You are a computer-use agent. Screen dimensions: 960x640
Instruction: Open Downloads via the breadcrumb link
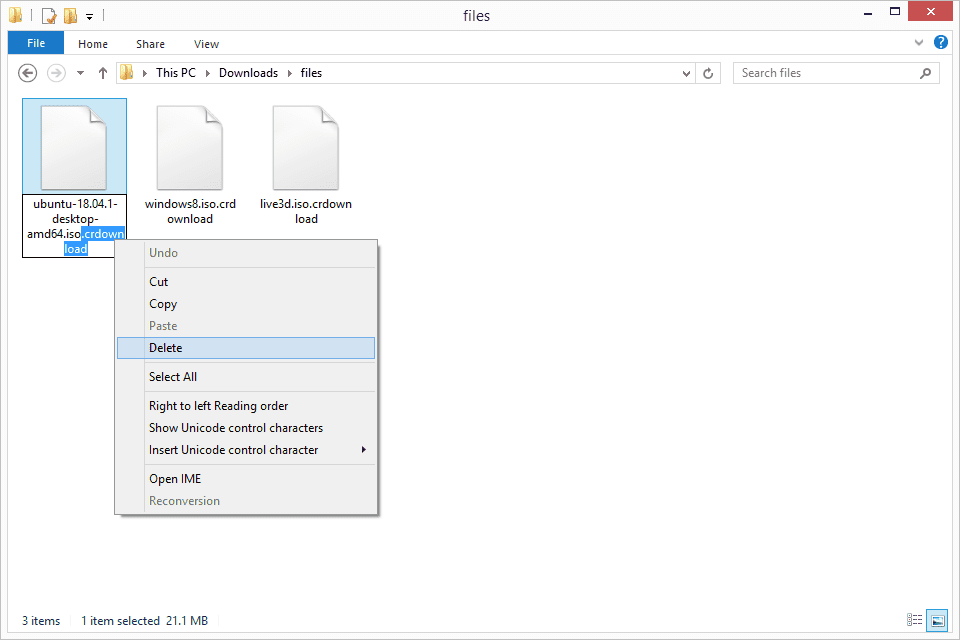point(248,72)
